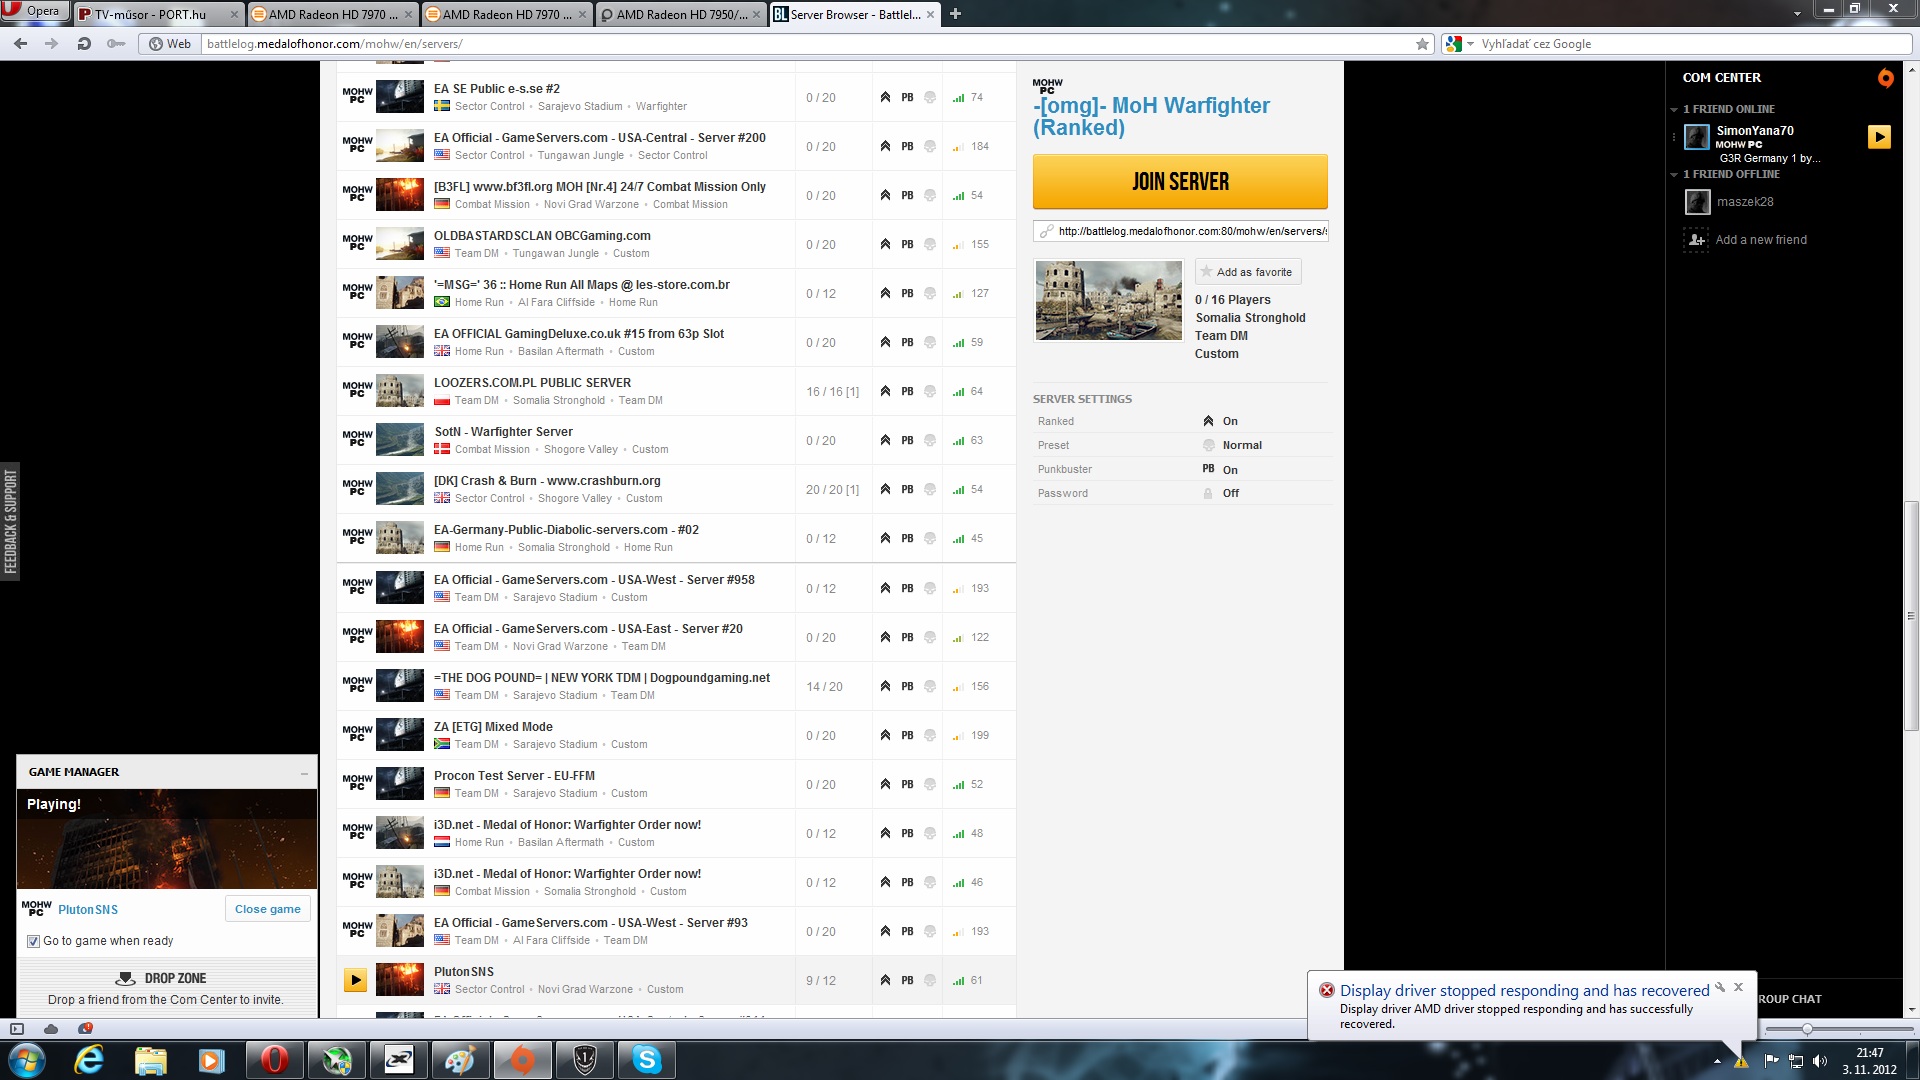Open the closed tabs dropdown arrow

[x=1797, y=14]
